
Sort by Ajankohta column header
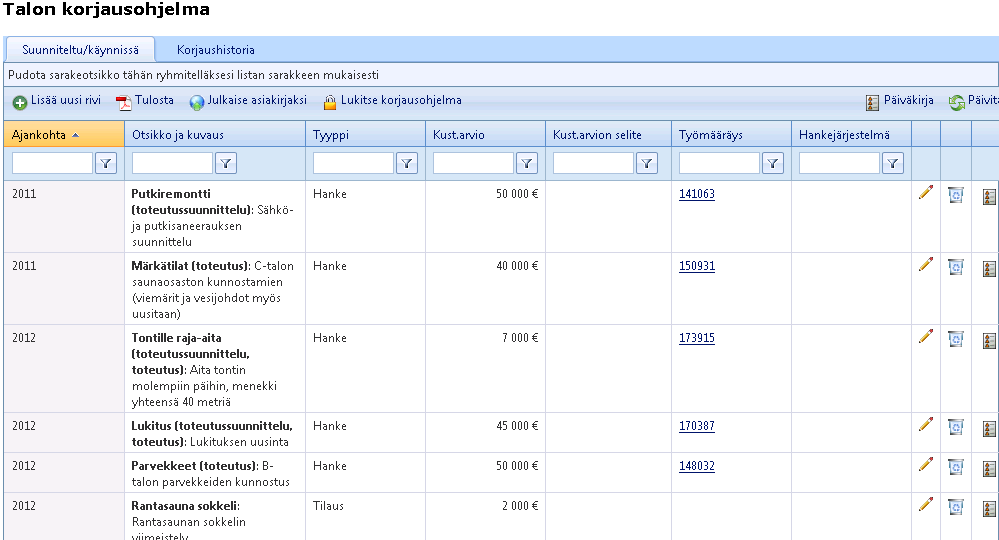coord(64,134)
